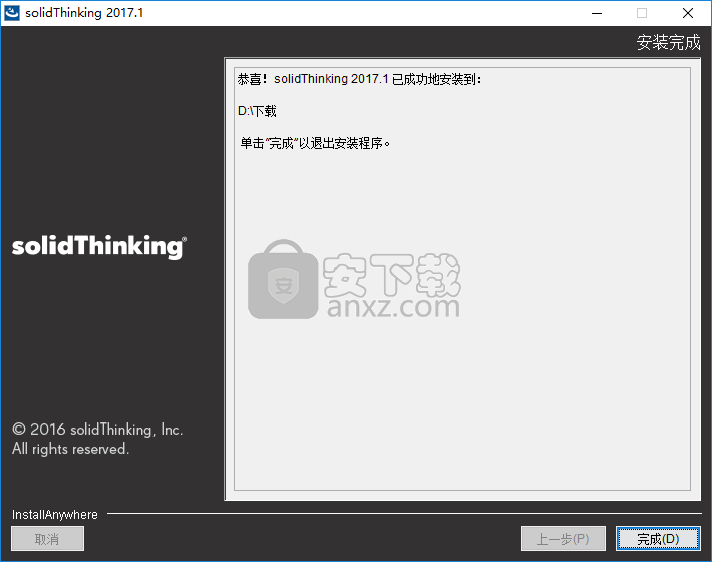Close the solidThinking 2017.1 installer window
The height and width of the screenshot is (562, 712).
688,13
